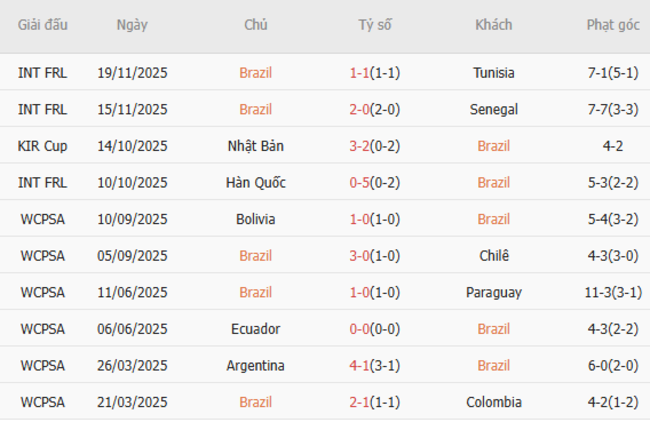Click the Hàn Quốc team name
The image size is (650, 422).
click(255, 182)
